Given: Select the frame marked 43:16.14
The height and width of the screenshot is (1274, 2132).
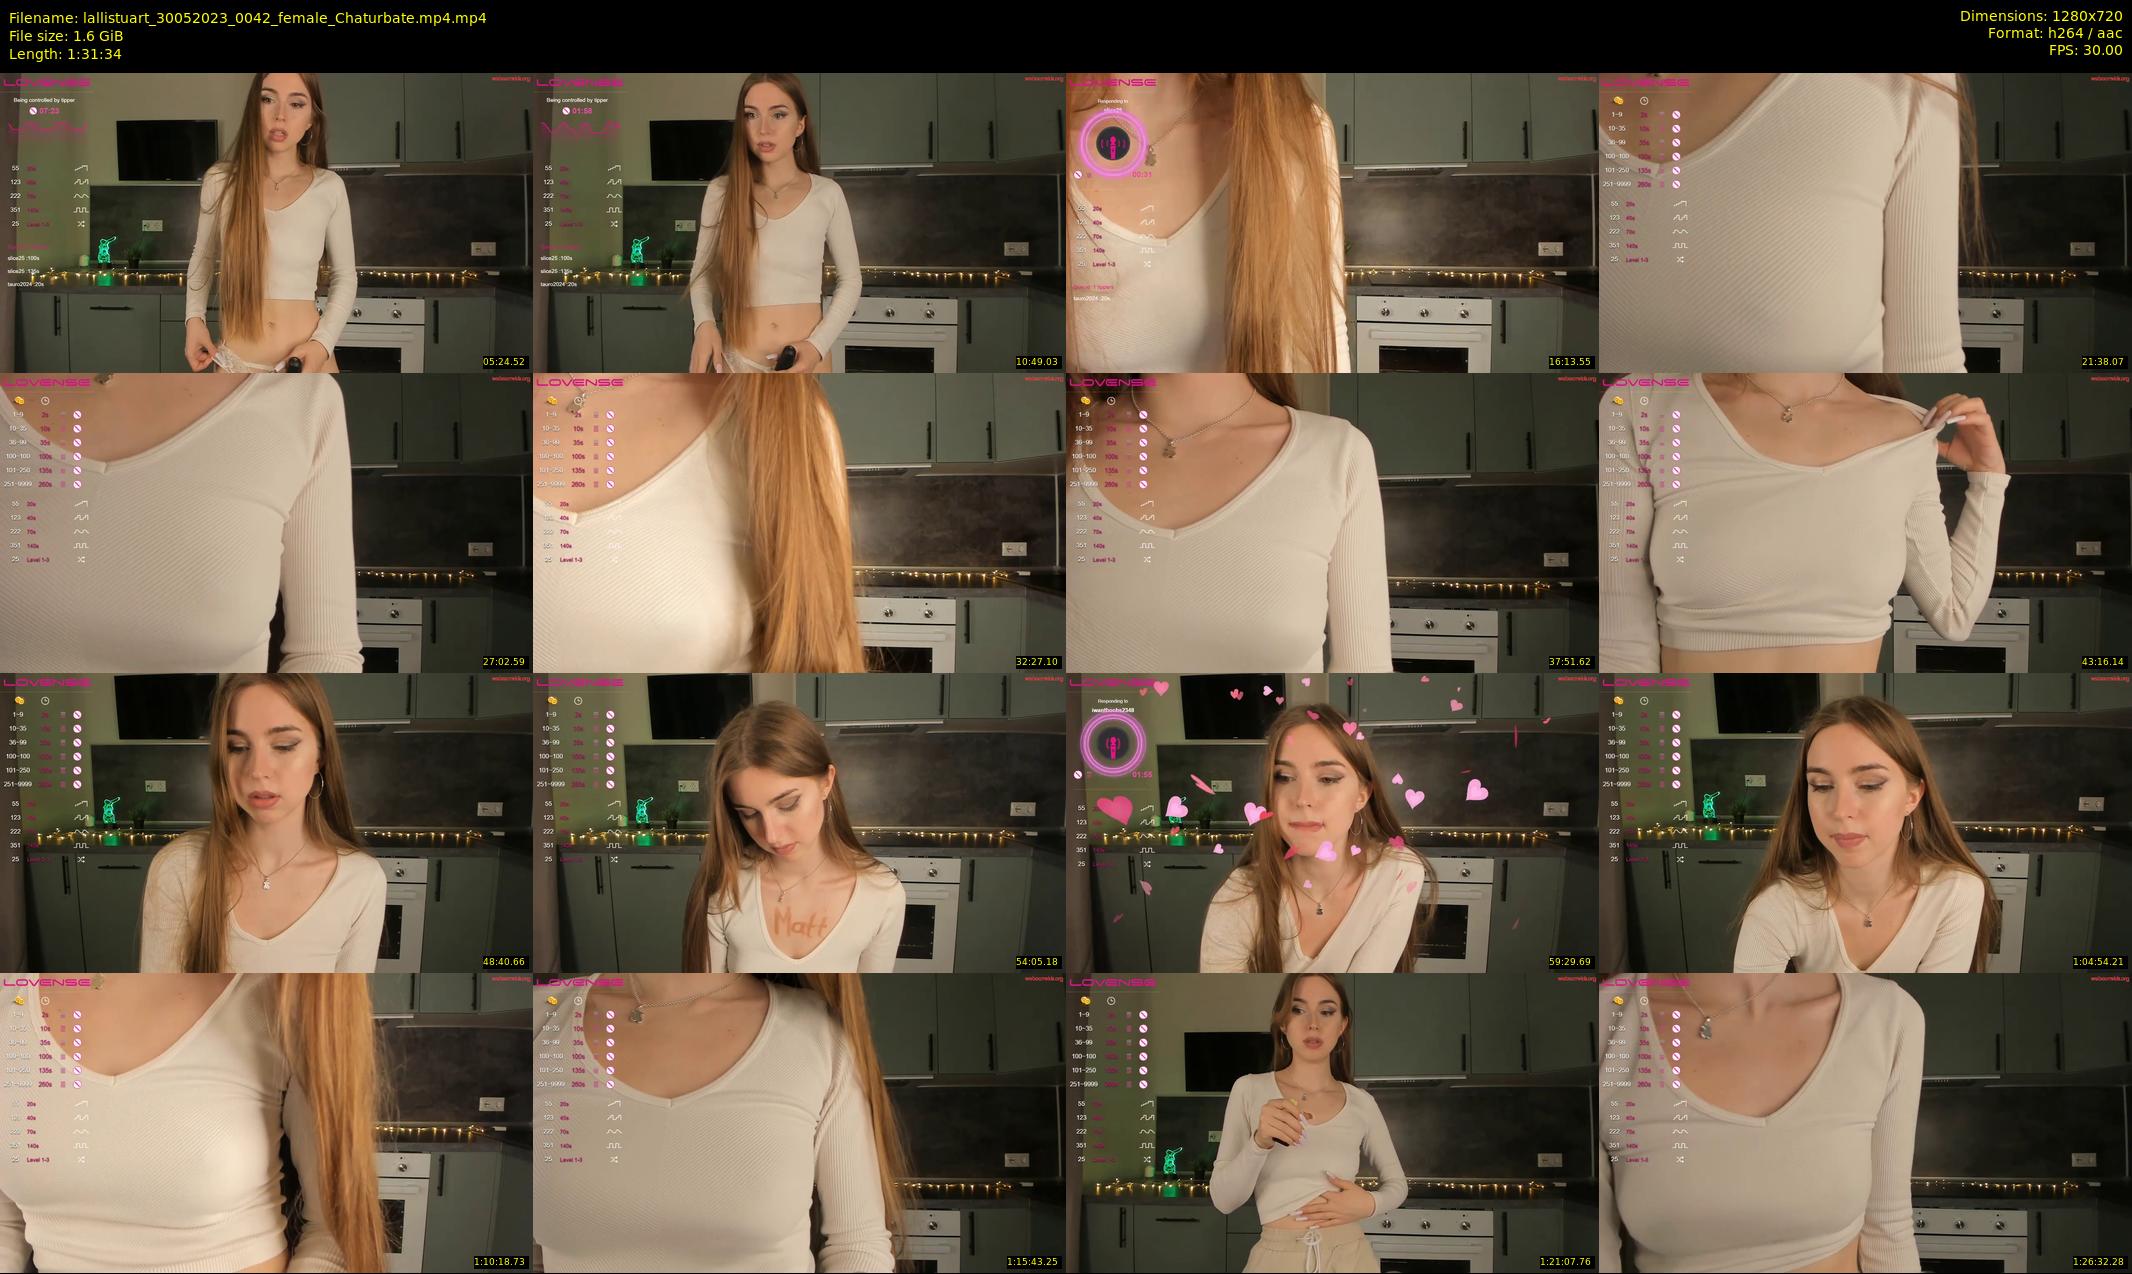Looking at the screenshot, I should [1865, 522].
